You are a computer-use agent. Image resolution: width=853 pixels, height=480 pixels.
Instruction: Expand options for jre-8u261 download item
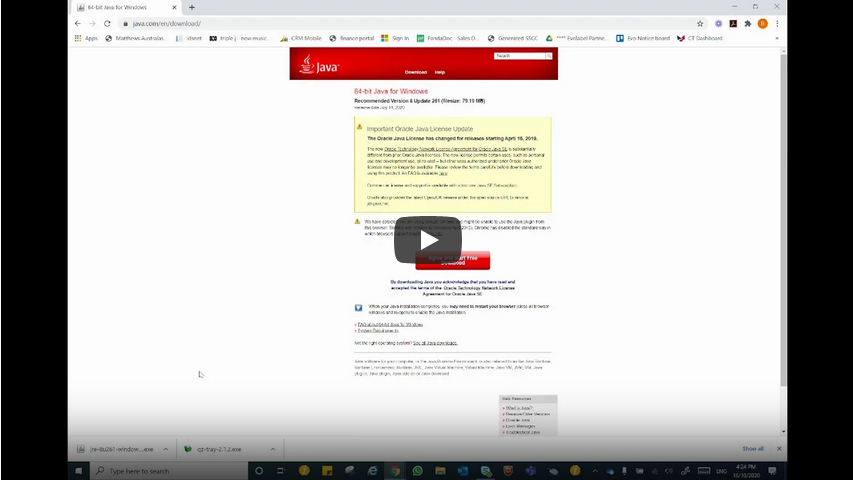tap(165, 449)
